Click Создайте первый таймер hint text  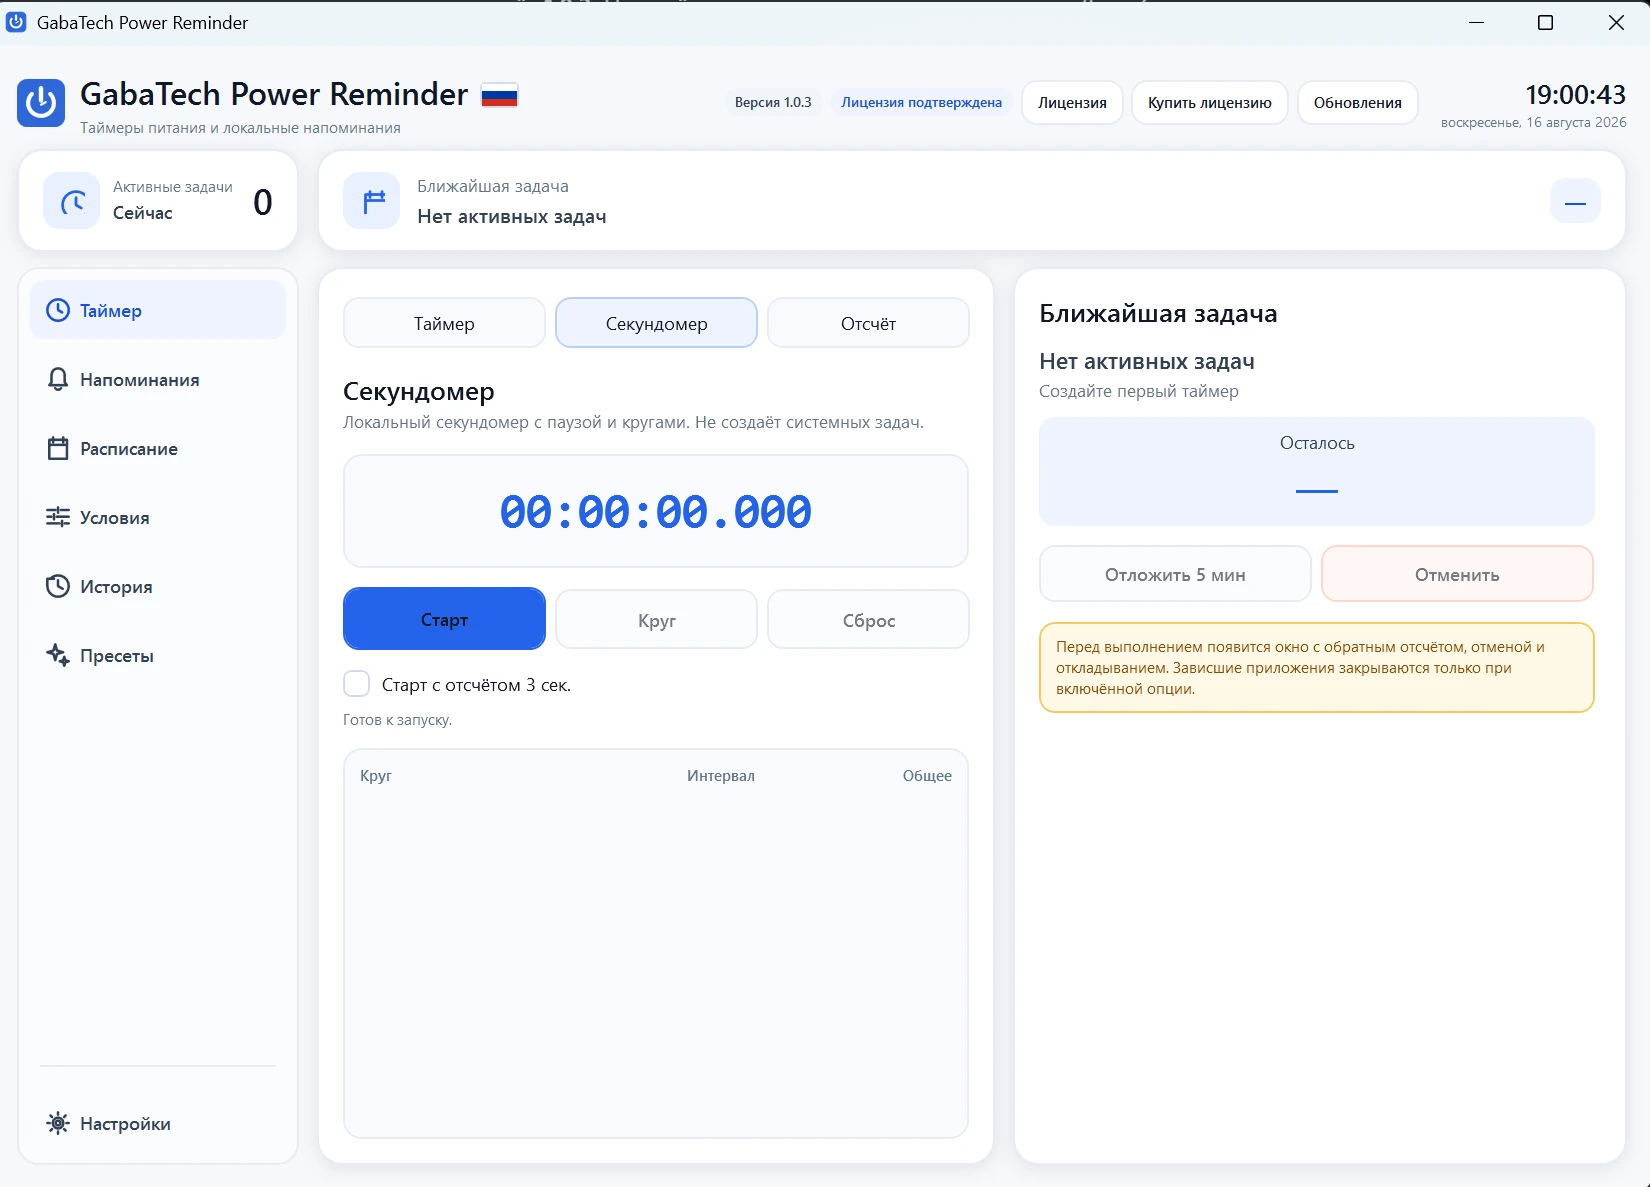[x=1138, y=391]
